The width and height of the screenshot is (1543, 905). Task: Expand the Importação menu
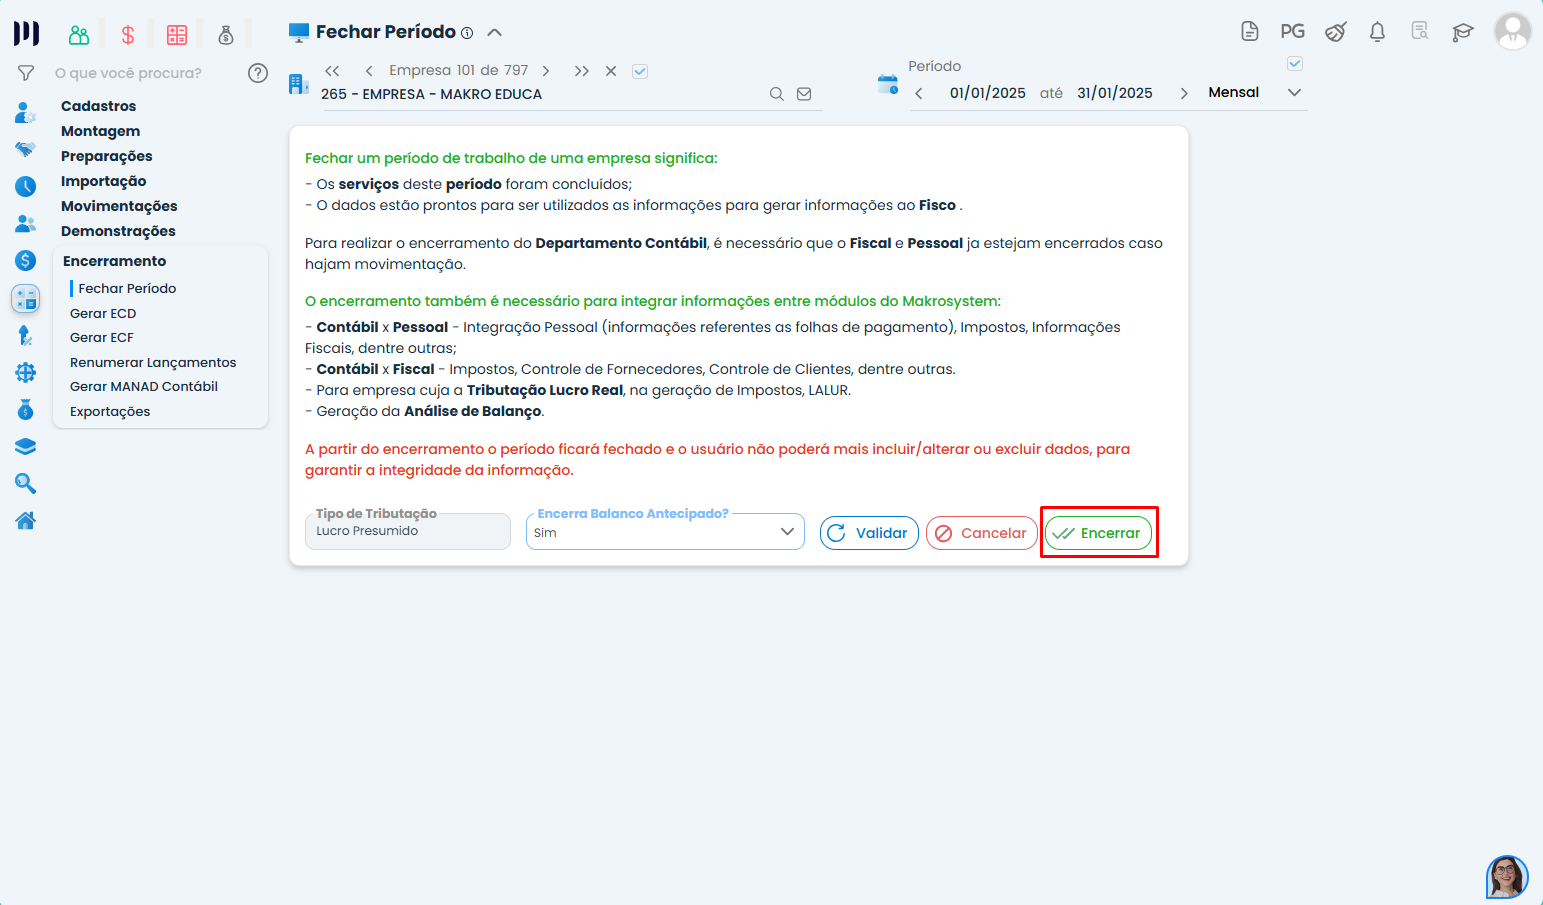click(104, 181)
